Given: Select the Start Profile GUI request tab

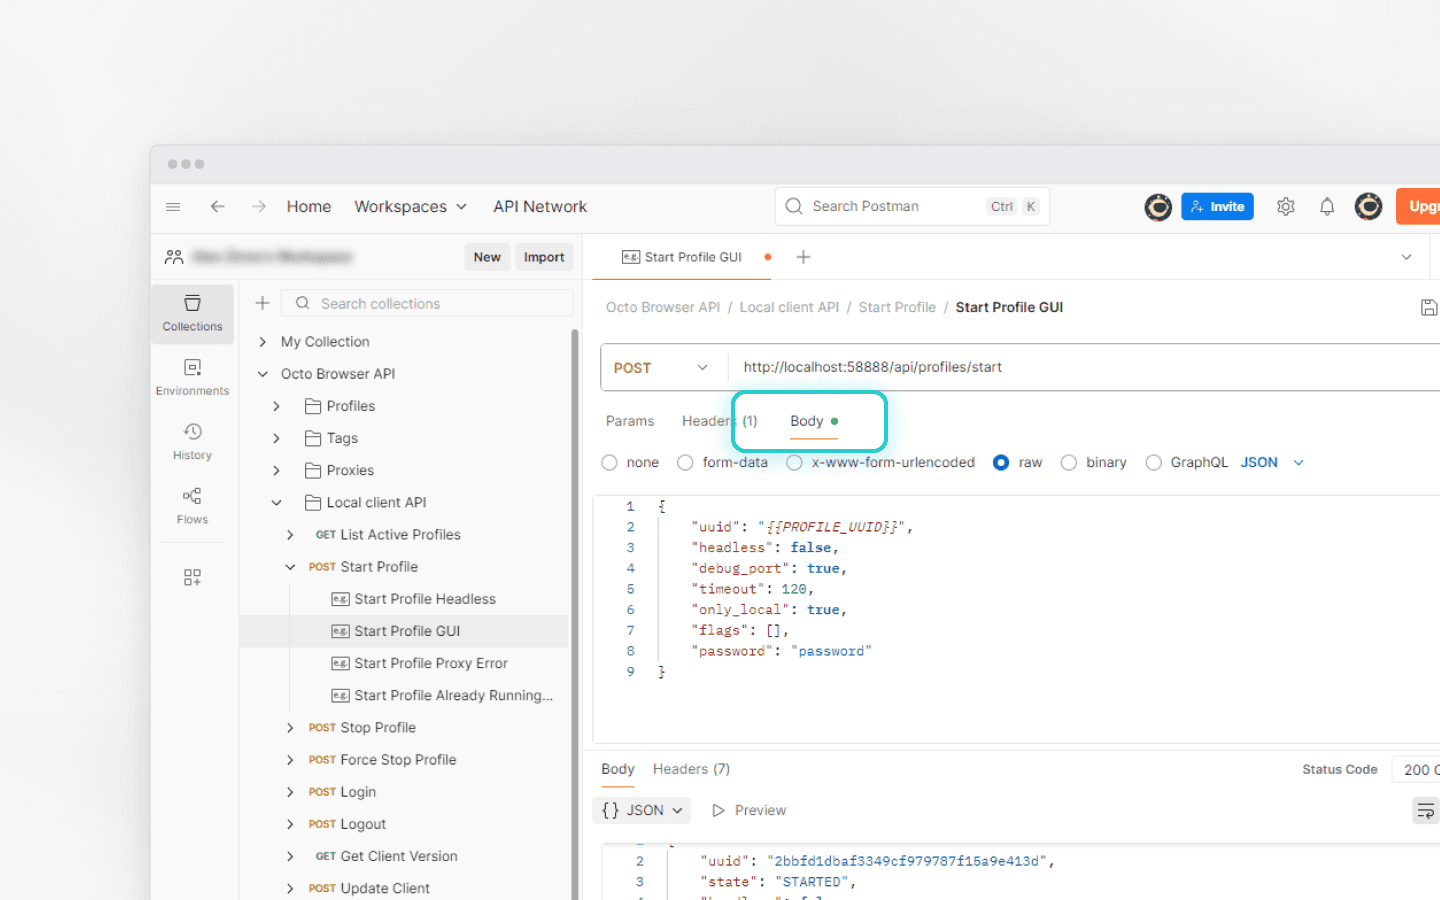Looking at the screenshot, I should tap(682, 257).
